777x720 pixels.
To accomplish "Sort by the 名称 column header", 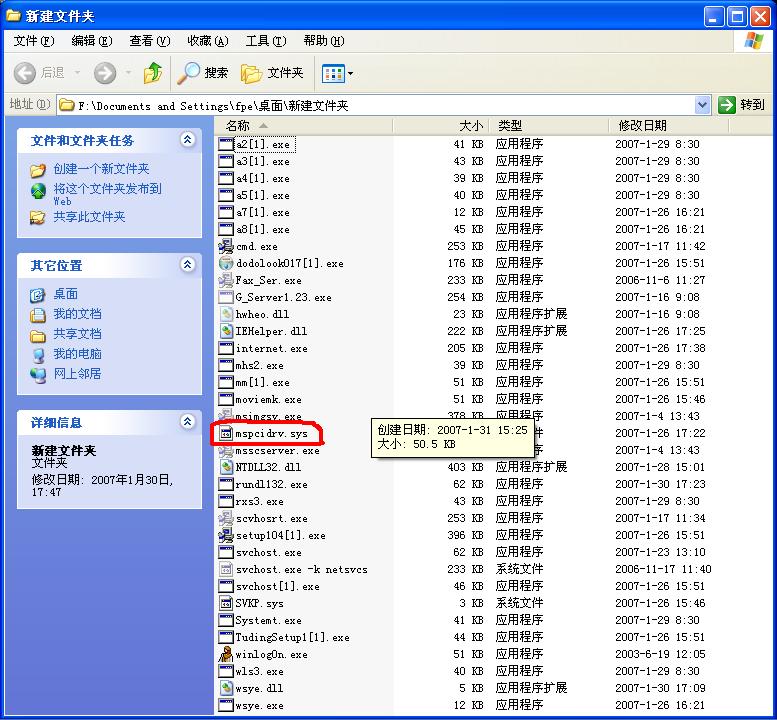I will tap(304, 126).
